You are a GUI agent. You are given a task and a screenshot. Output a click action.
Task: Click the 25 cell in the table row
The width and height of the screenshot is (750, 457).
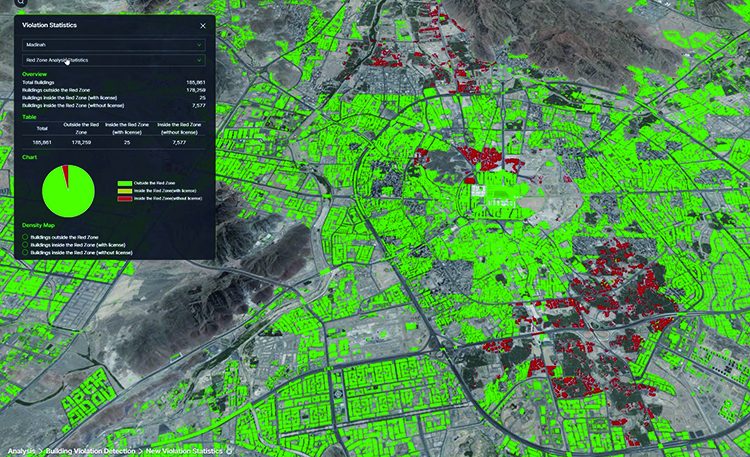coord(127,143)
